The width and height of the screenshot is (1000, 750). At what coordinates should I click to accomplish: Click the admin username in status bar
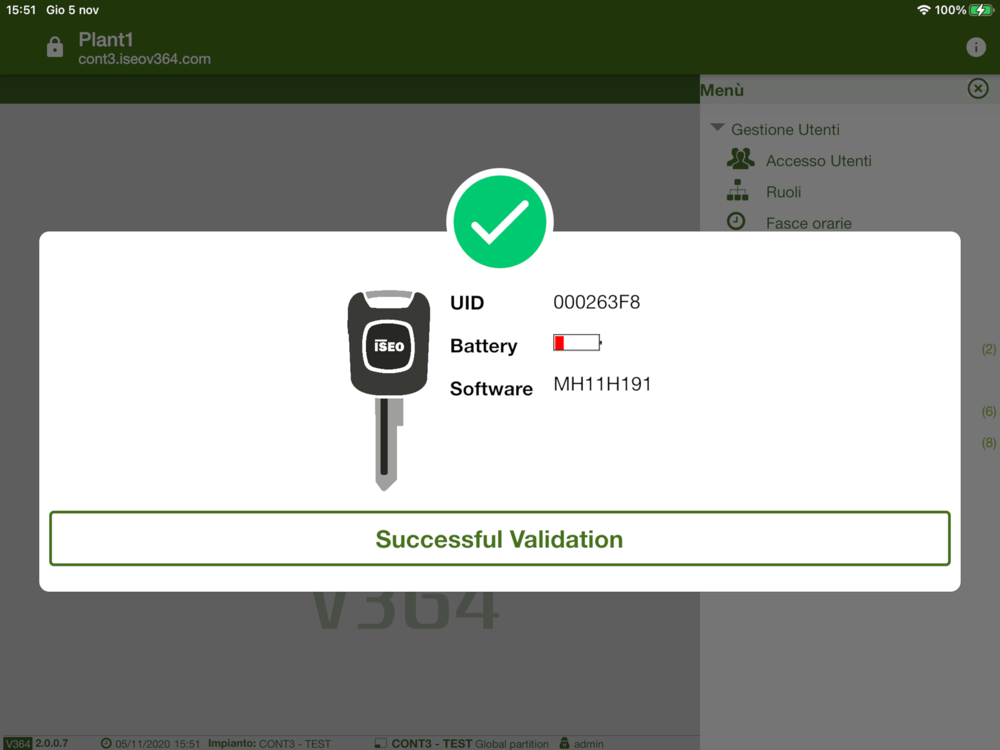(x=589, y=744)
